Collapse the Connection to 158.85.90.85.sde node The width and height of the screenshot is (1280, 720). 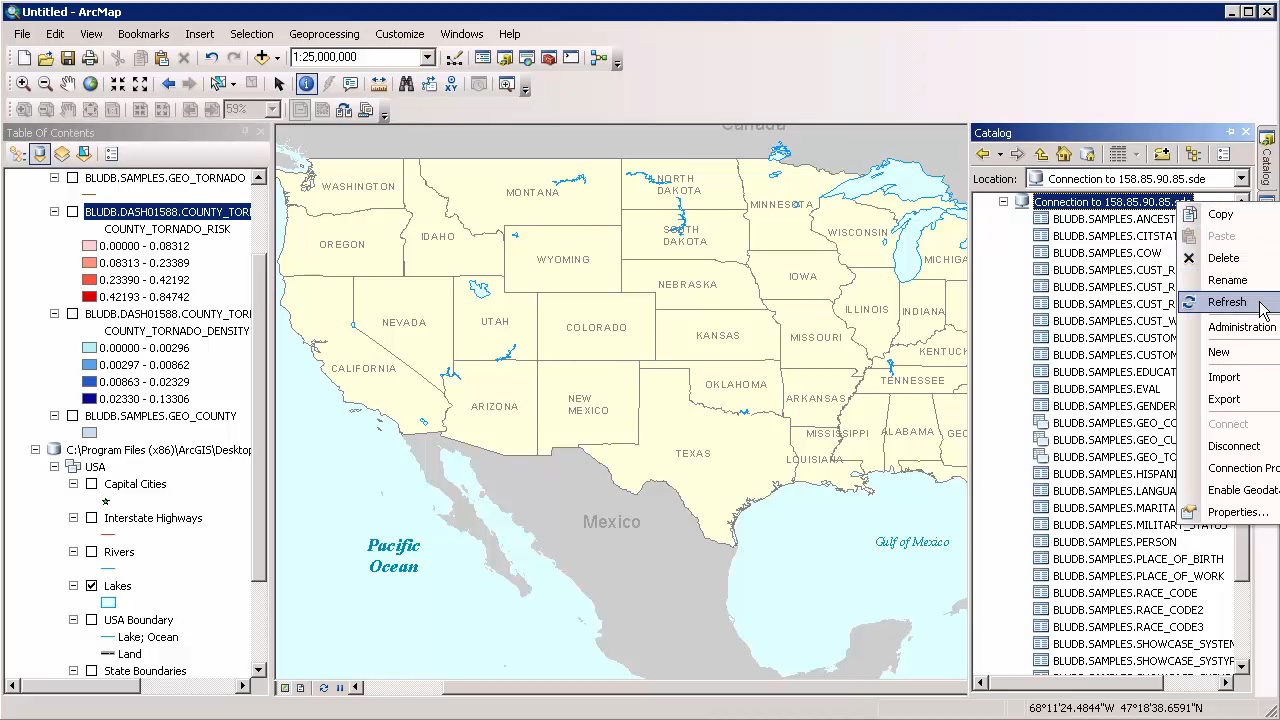click(x=1003, y=202)
